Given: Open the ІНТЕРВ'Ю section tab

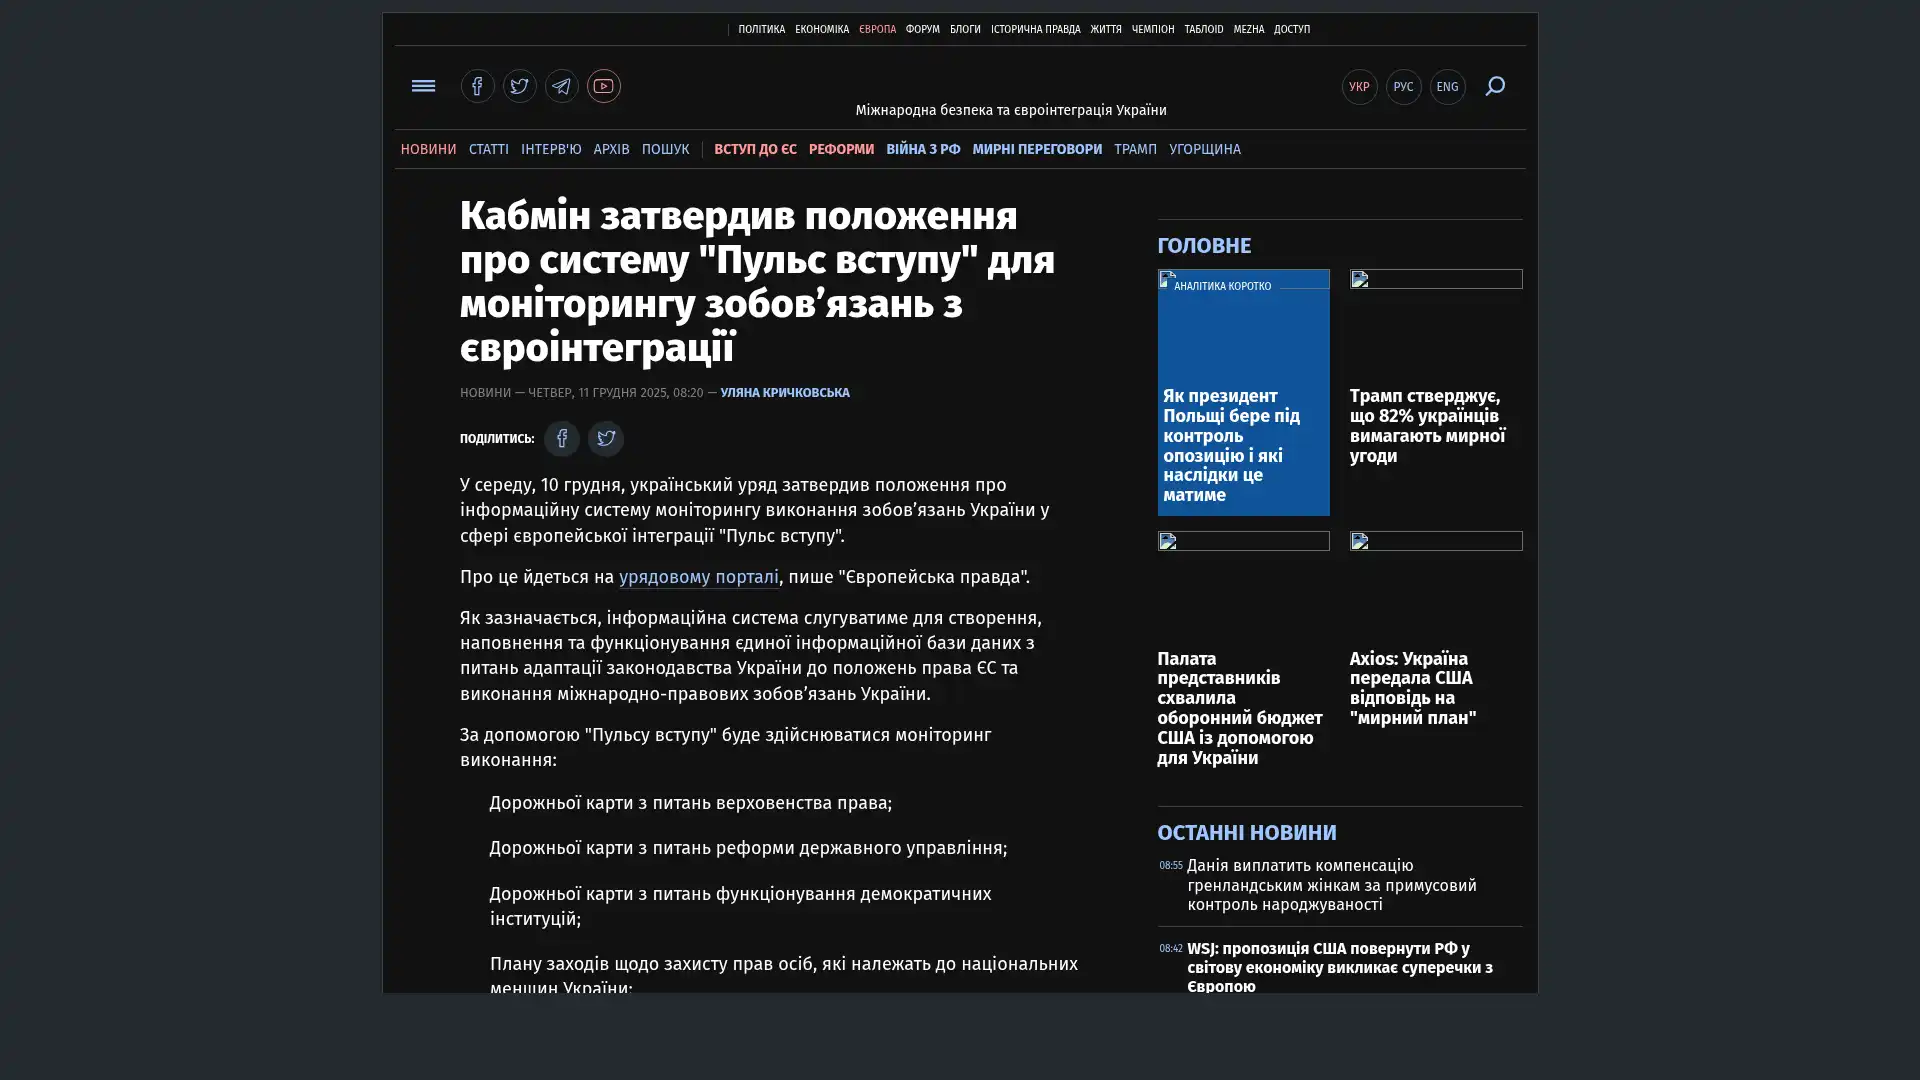Looking at the screenshot, I should click(550, 149).
